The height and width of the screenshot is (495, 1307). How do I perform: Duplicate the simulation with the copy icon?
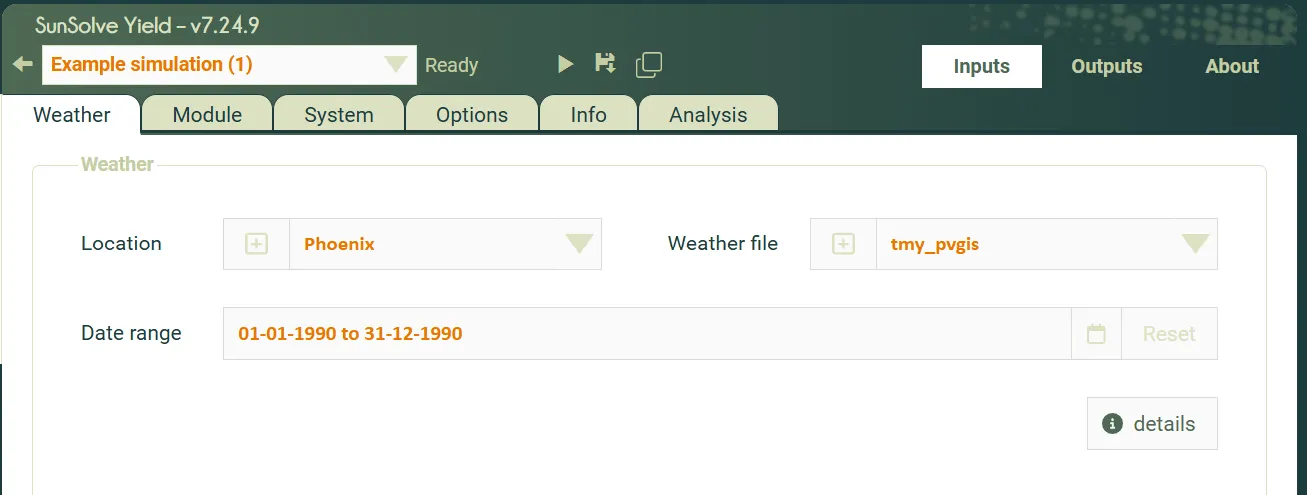click(649, 65)
